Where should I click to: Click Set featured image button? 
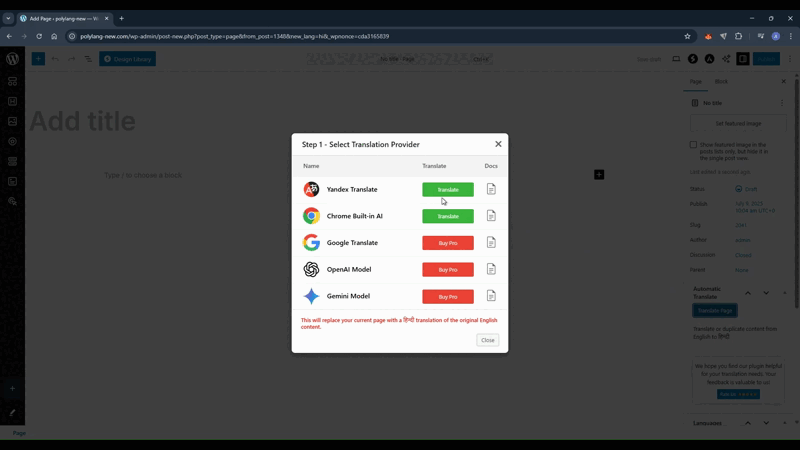(738, 123)
